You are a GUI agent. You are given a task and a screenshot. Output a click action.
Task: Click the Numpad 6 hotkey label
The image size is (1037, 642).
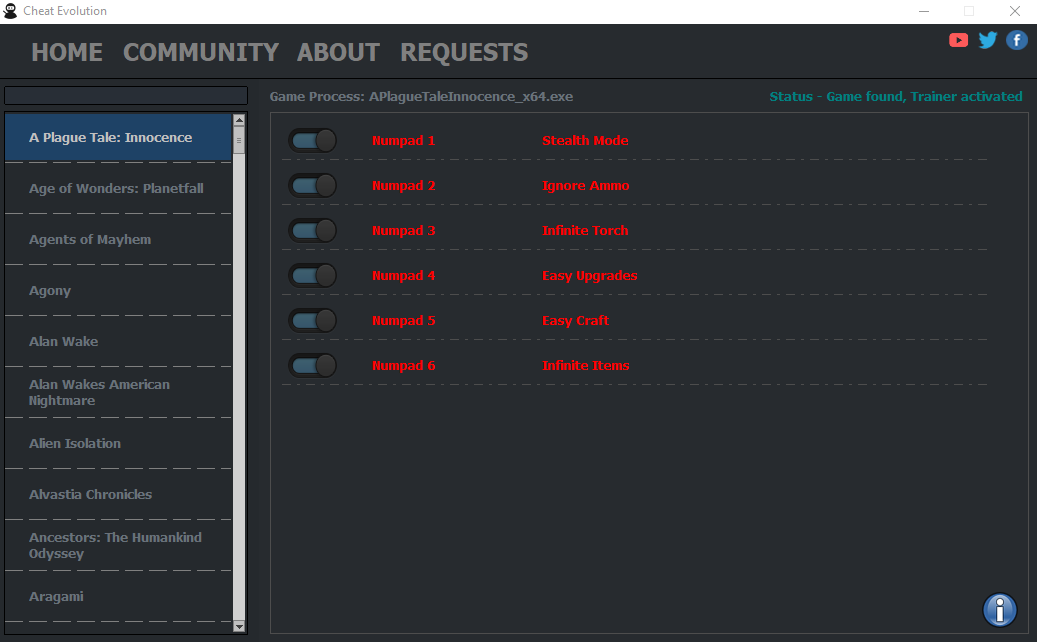point(403,365)
